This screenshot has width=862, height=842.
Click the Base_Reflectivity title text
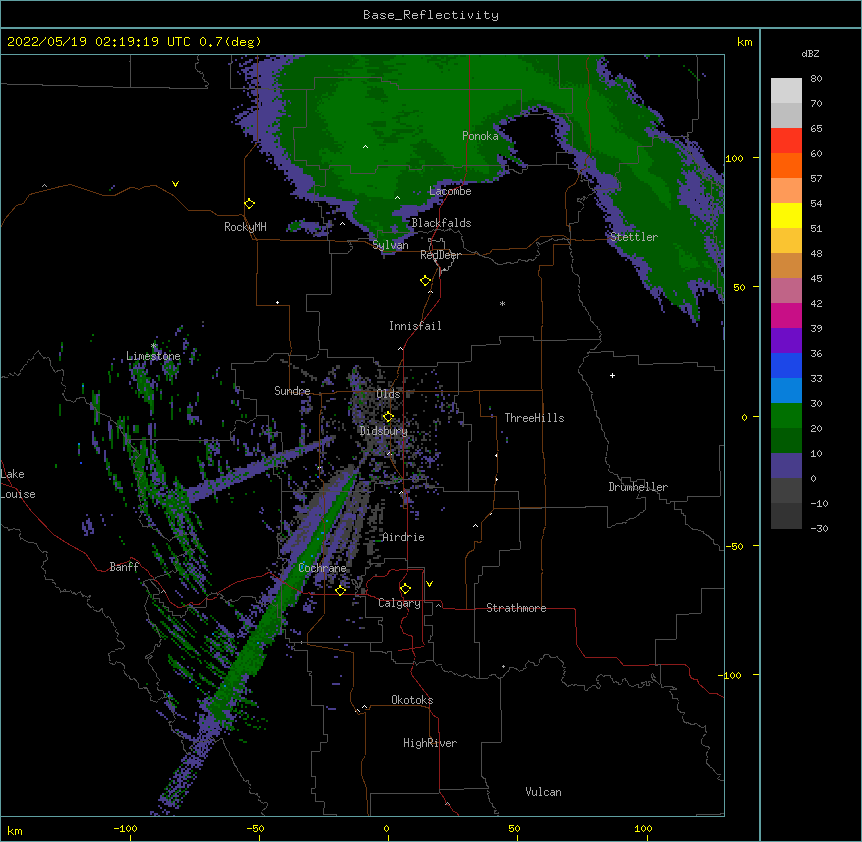pyautogui.click(x=431, y=15)
